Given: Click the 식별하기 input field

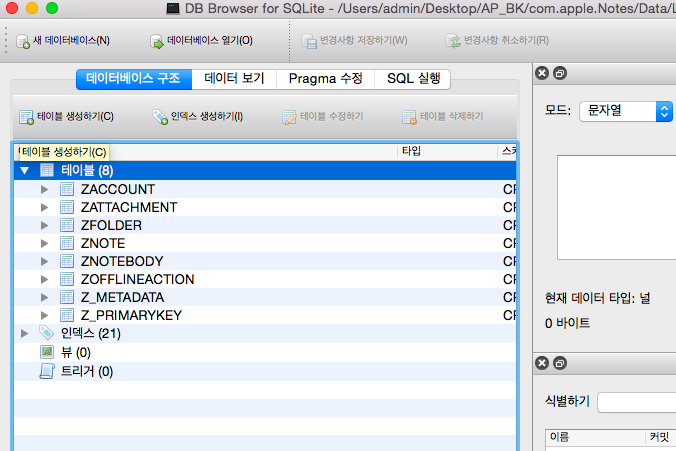Looking at the screenshot, I should click(x=637, y=402).
